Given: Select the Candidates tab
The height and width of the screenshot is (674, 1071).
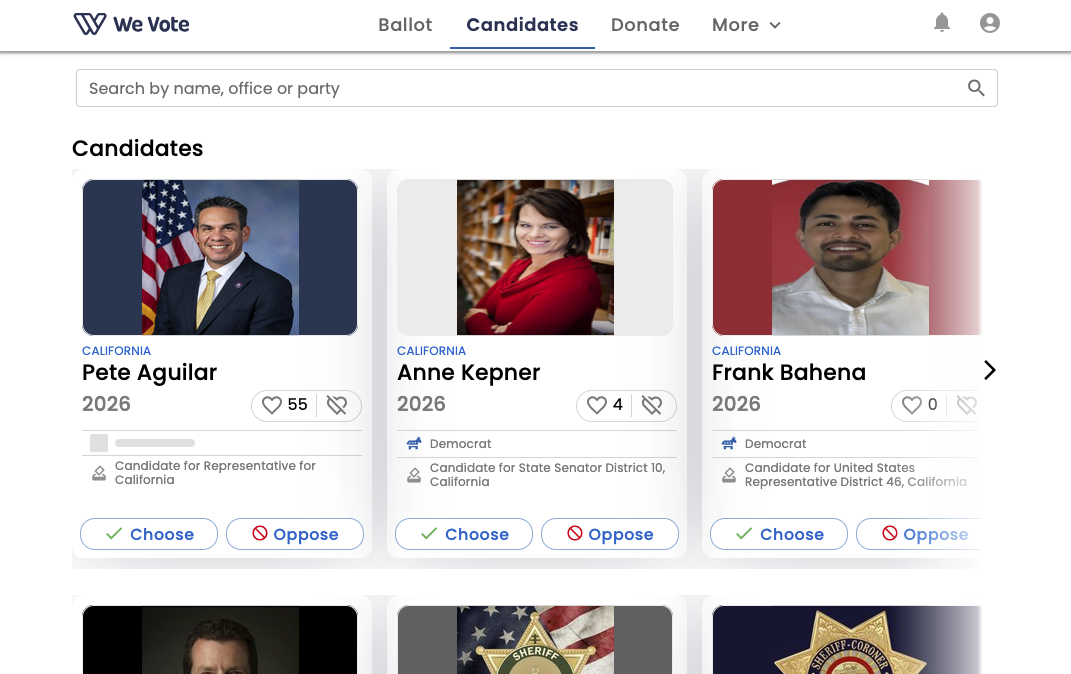Looking at the screenshot, I should tap(523, 25).
